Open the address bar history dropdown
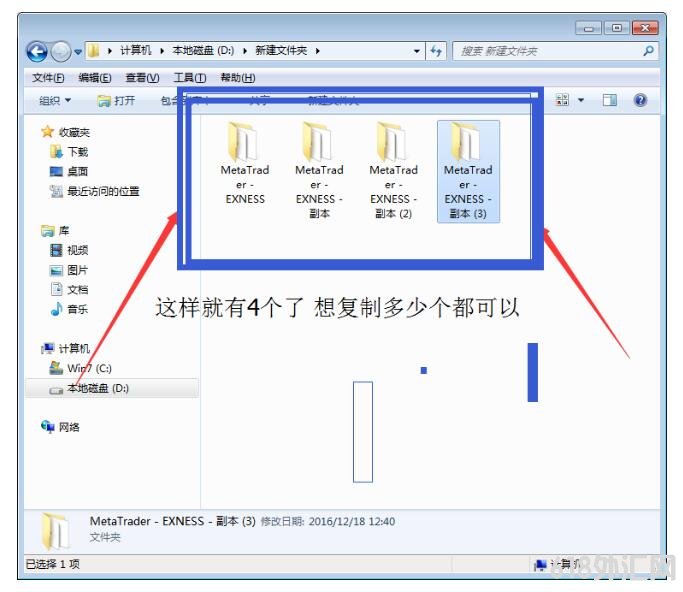Screen dimensions: 683x592 click(x=417, y=51)
